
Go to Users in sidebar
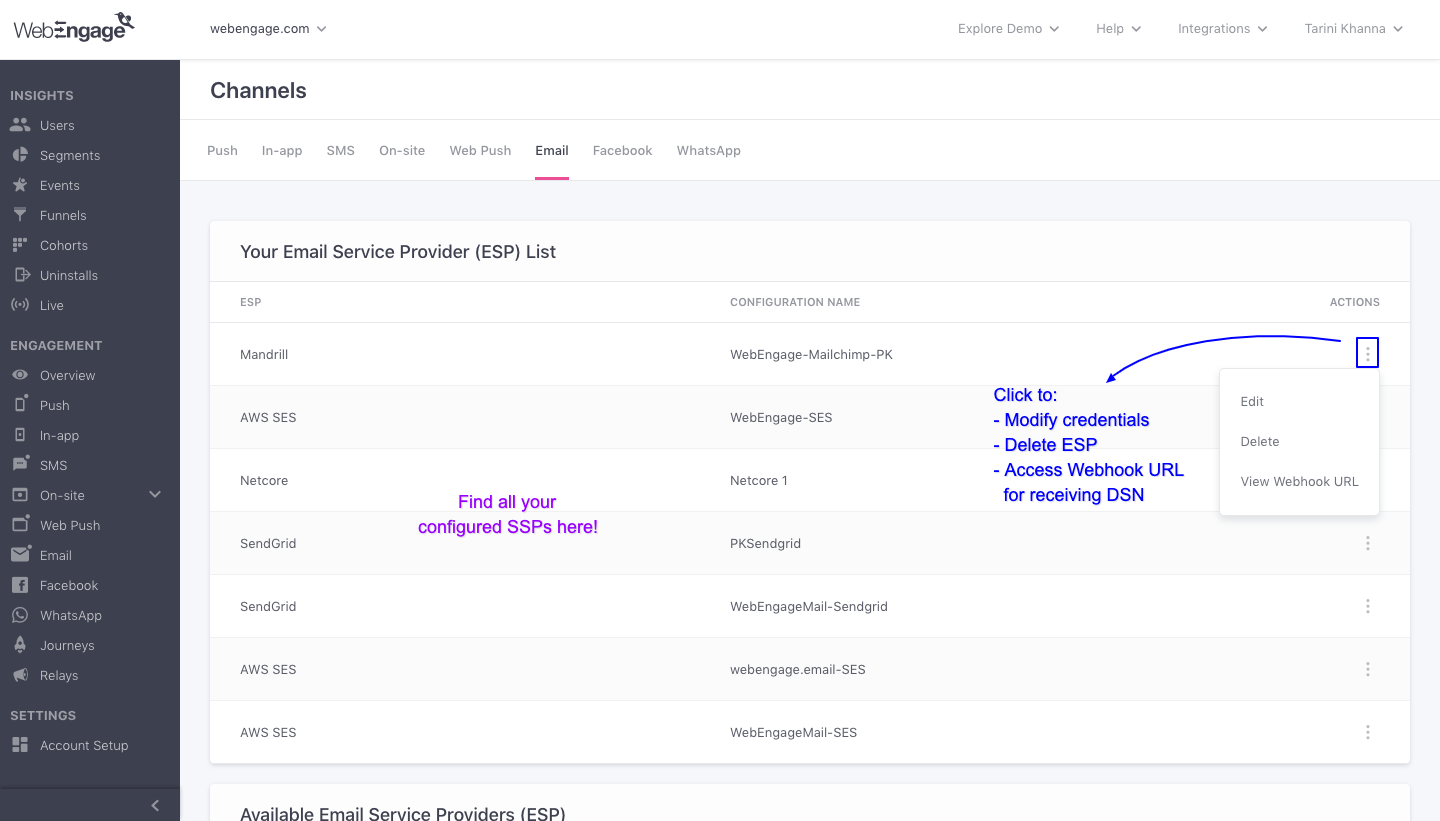[x=57, y=125]
